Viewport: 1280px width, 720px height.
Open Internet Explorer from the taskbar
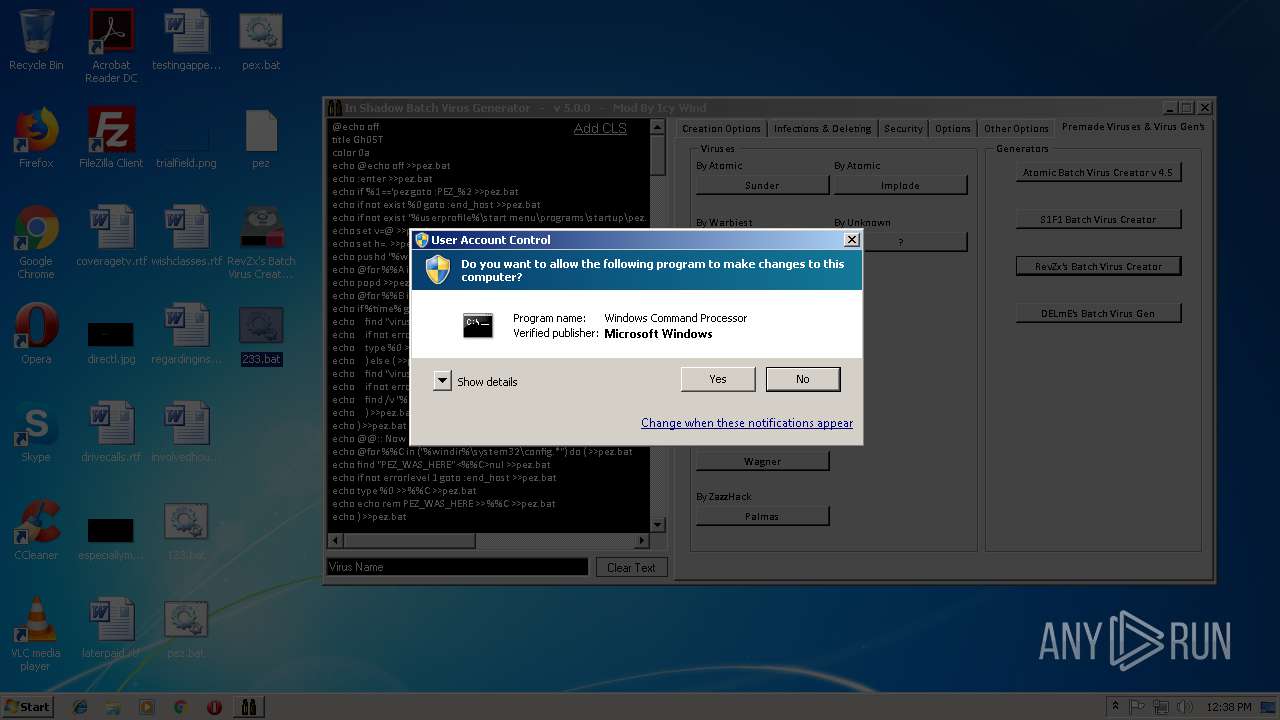point(80,707)
